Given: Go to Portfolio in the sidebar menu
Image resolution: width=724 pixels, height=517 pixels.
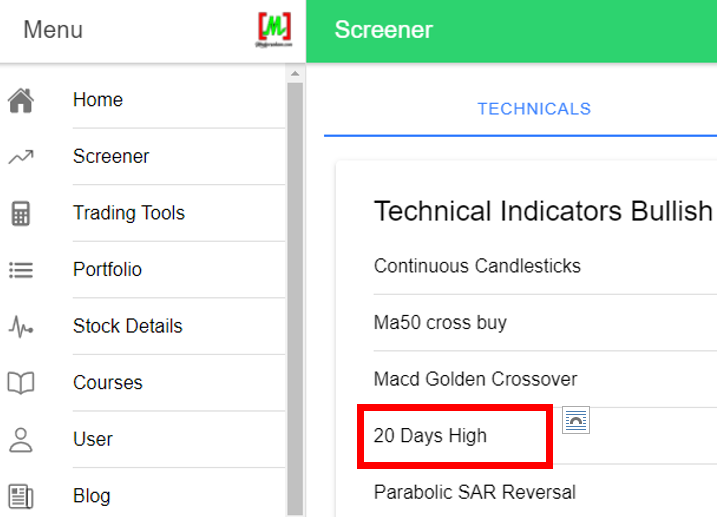Looking at the screenshot, I should 107,270.
